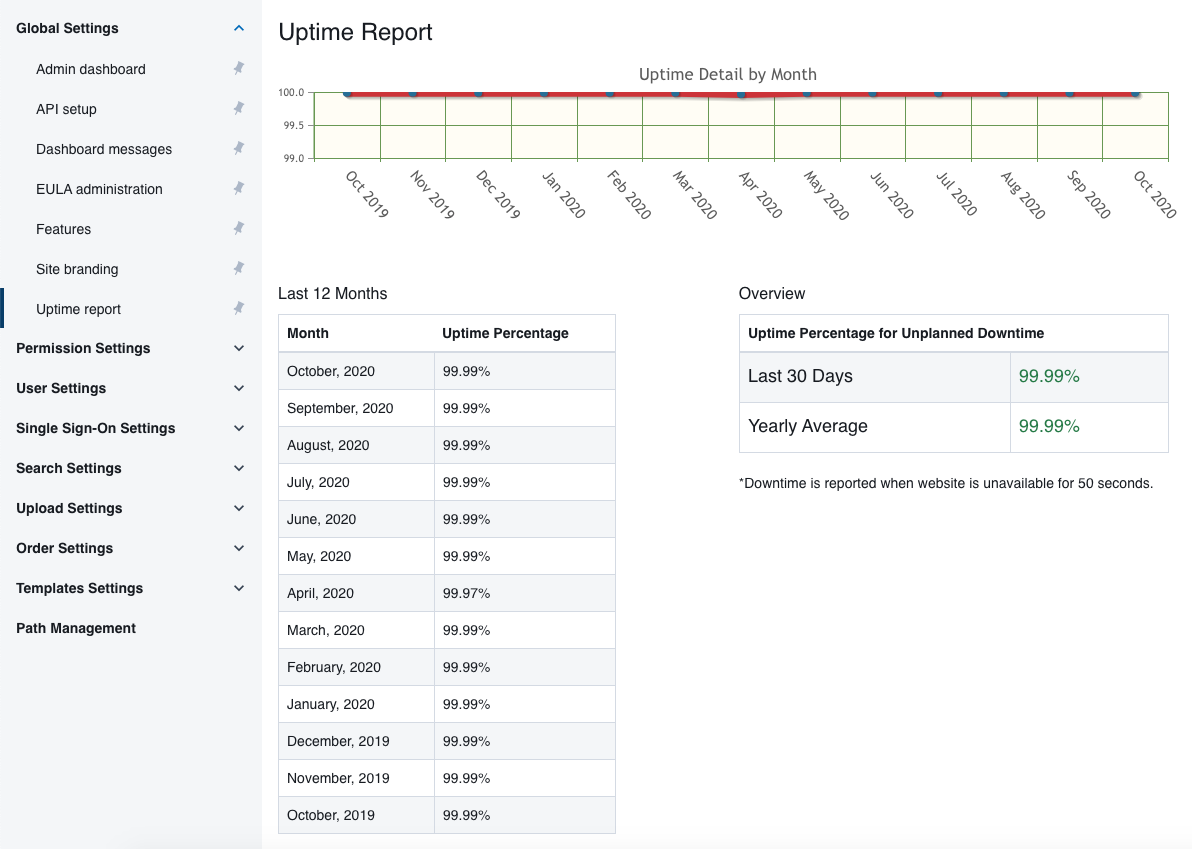Click the Apr 2020 chart data point
The height and width of the screenshot is (849, 1192).
click(x=741, y=95)
